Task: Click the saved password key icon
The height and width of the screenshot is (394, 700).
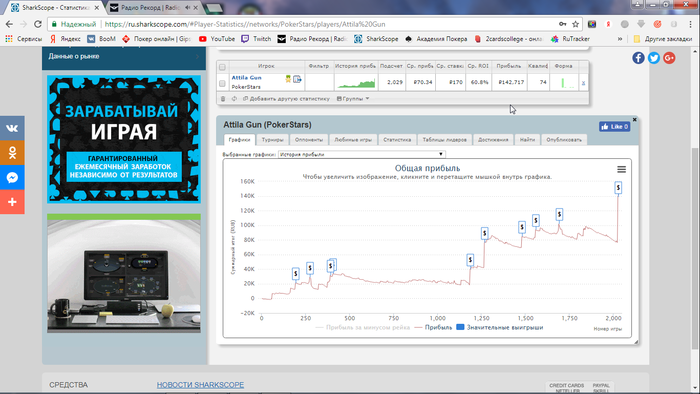Action: pyautogui.click(x=563, y=24)
